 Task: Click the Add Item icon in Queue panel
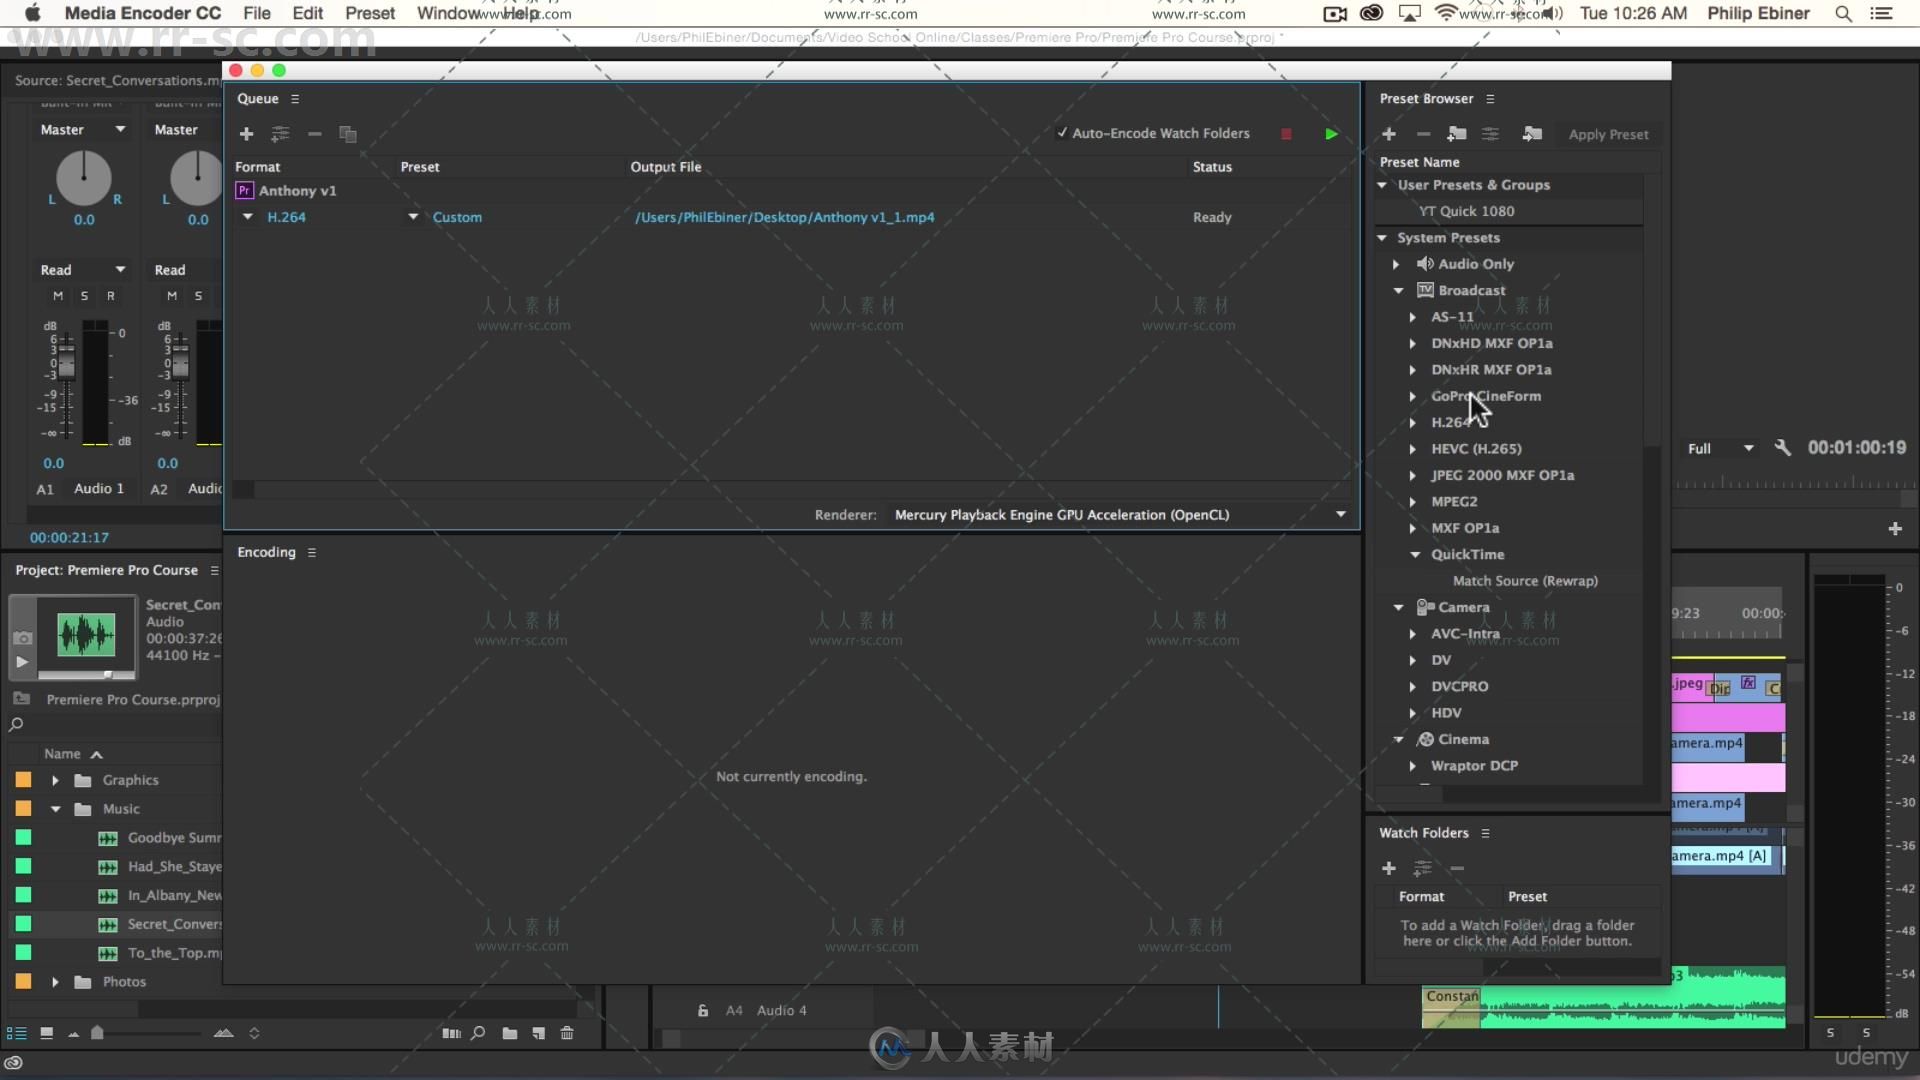247,135
